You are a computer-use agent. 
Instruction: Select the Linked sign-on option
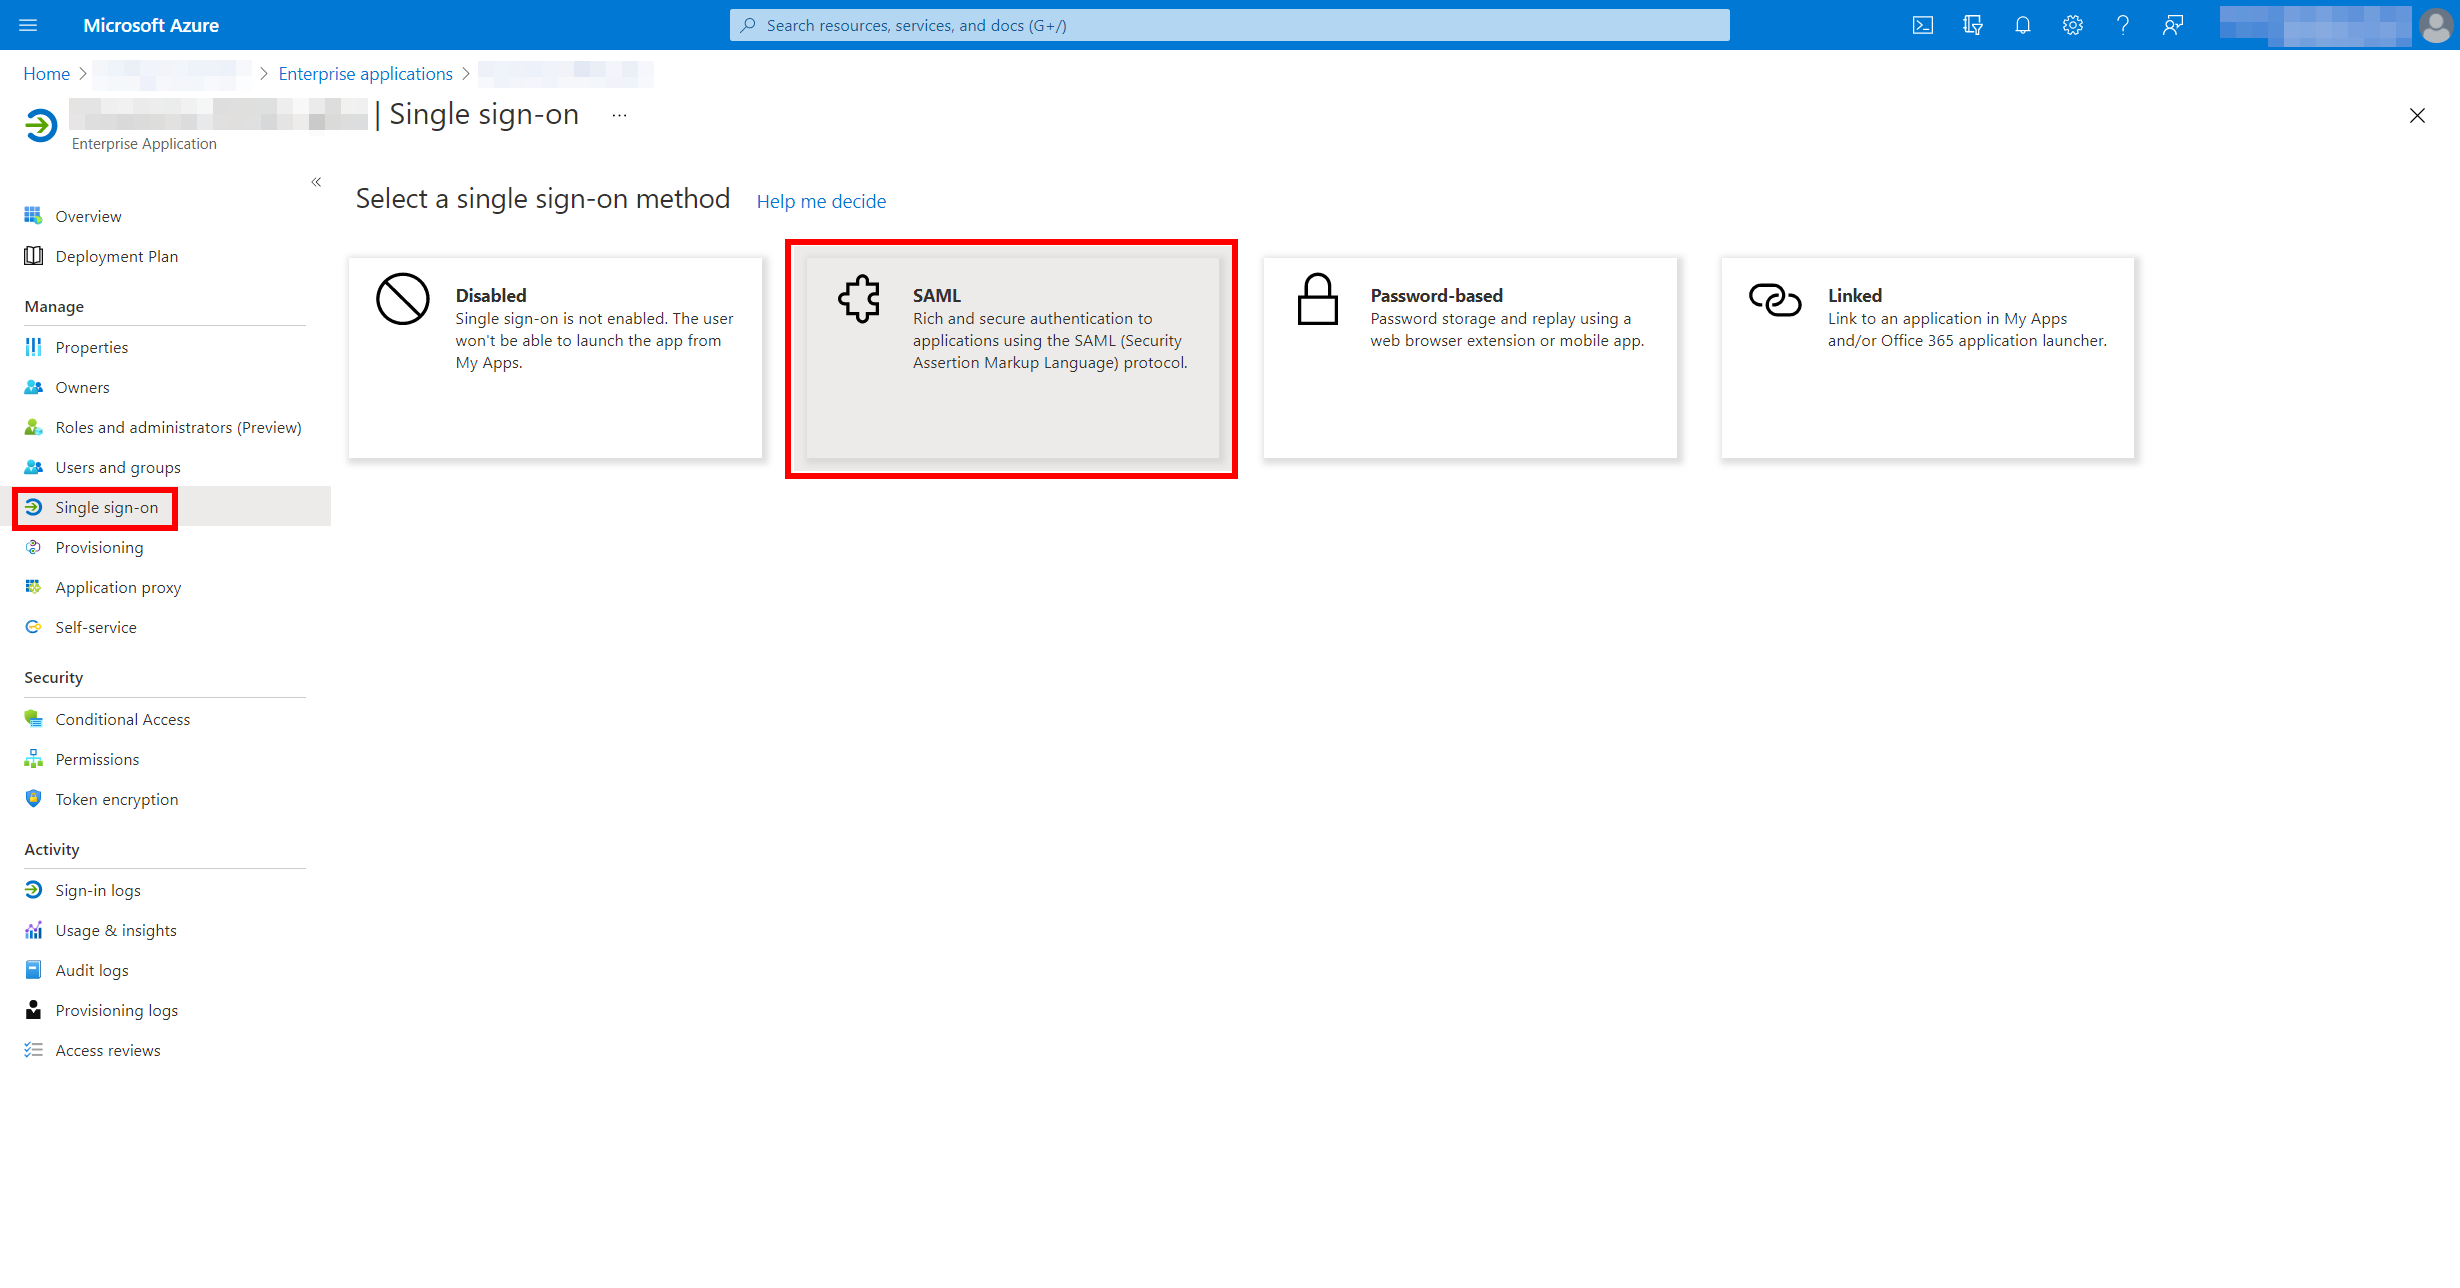tap(1927, 358)
